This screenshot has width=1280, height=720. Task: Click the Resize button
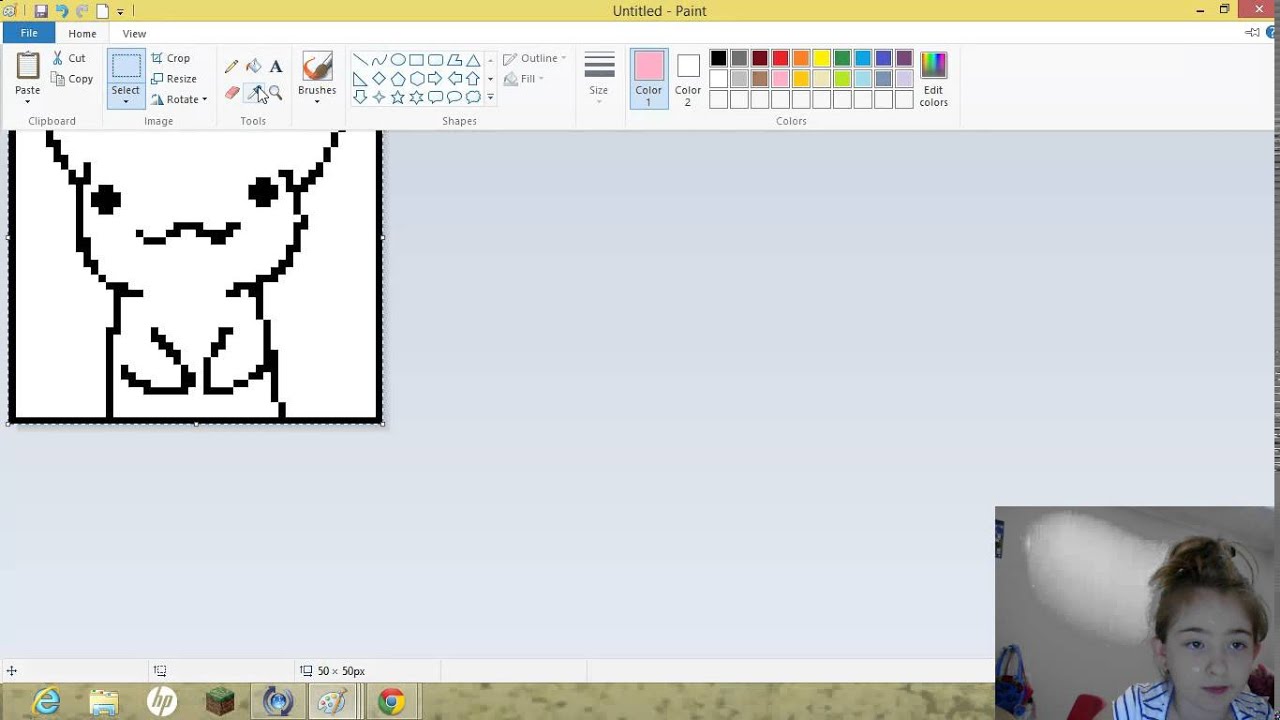pos(174,79)
